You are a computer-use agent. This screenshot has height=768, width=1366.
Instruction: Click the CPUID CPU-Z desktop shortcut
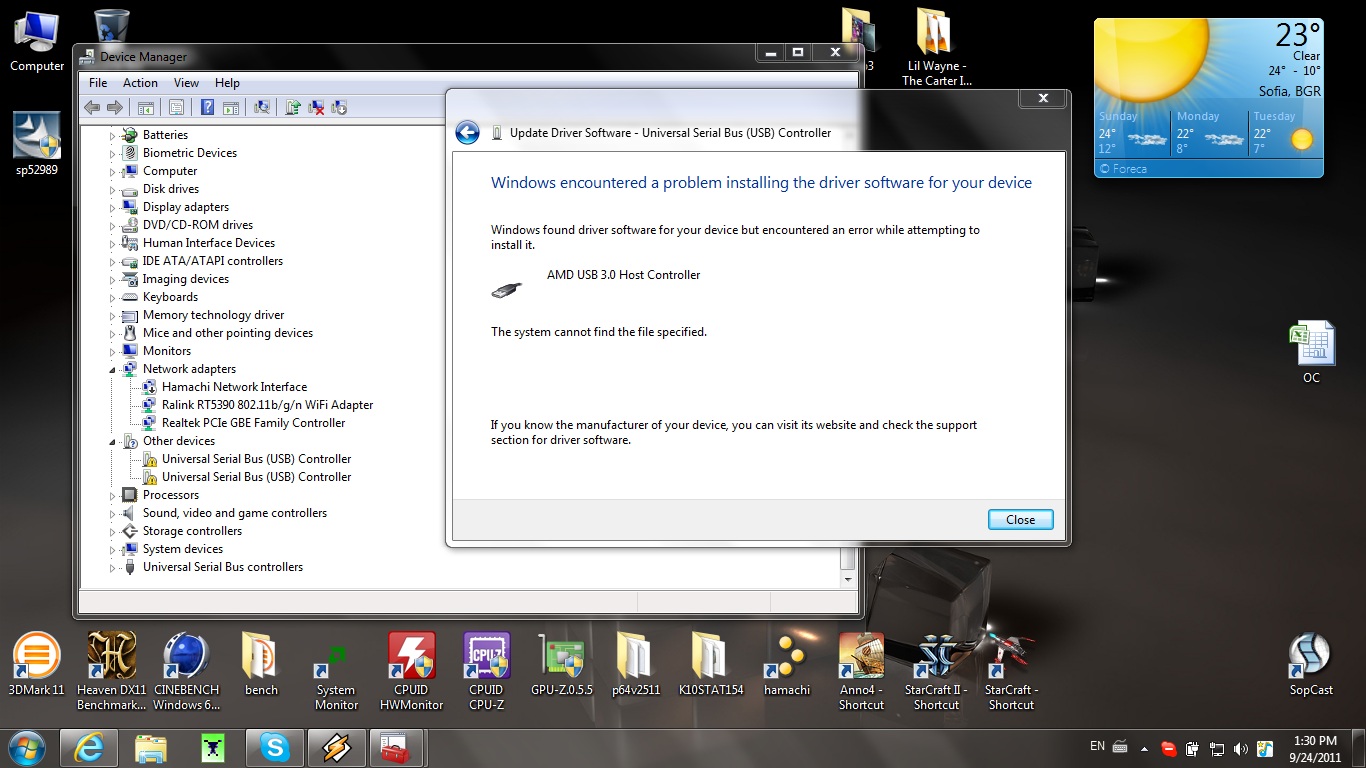tap(486, 671)
